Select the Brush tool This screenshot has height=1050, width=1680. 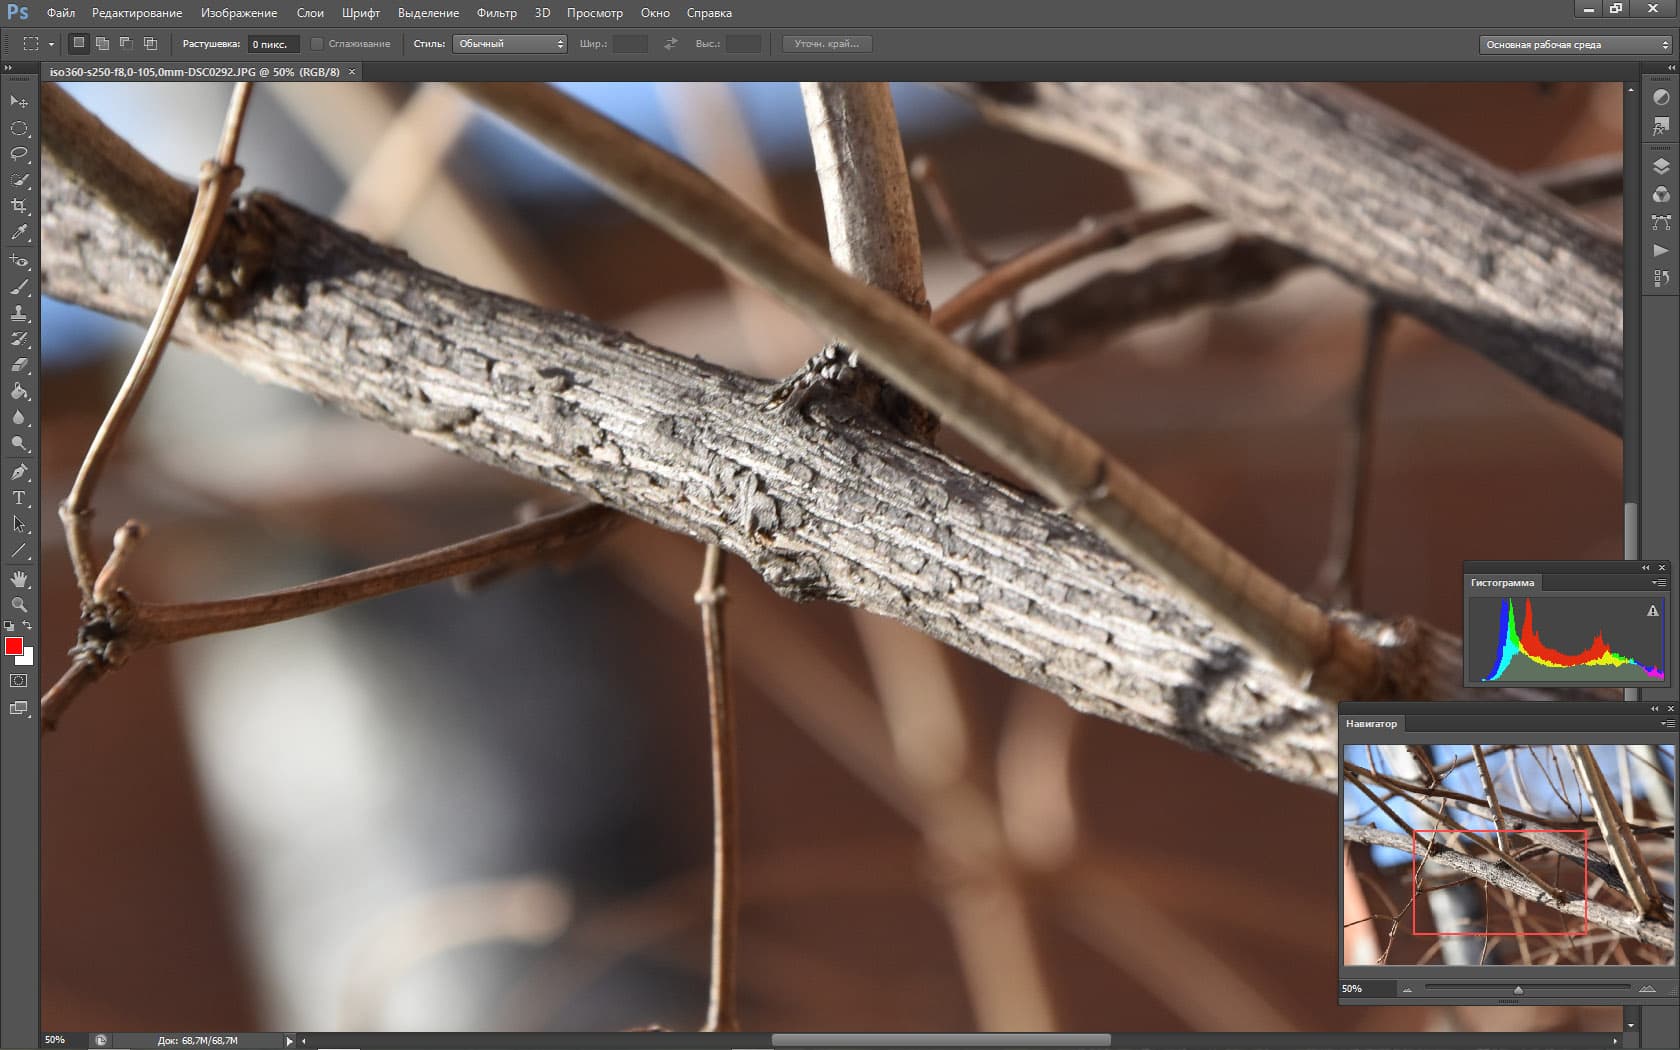click(19, 287)
